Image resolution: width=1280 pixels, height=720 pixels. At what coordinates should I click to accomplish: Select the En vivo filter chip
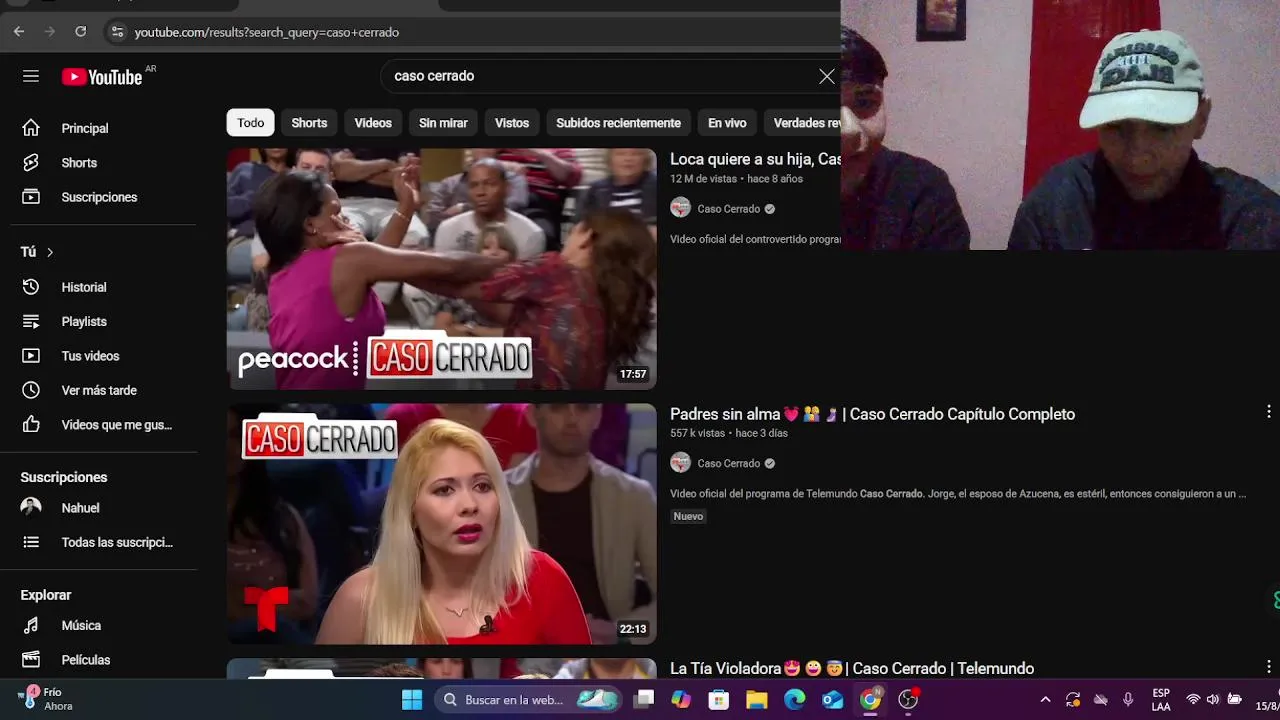coord(727,123)
